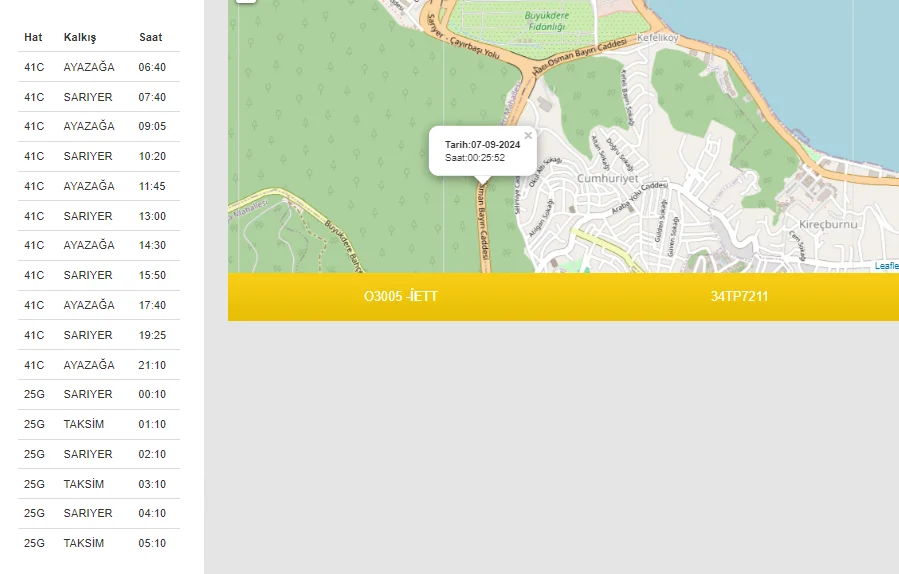Choose the 25G TAKSİM 05:10 row
The image size is (899, 574).
98,543
